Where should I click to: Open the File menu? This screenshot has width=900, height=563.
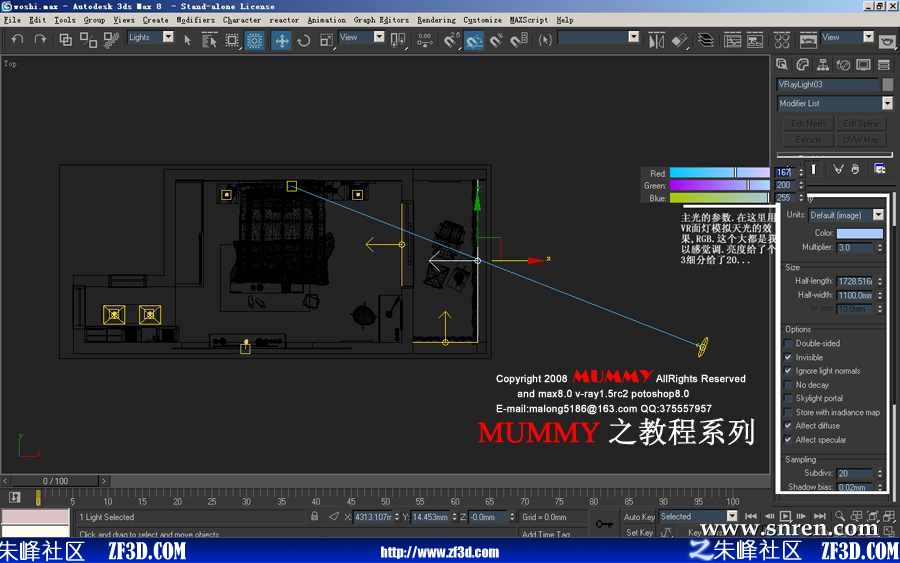coord(12,20)
